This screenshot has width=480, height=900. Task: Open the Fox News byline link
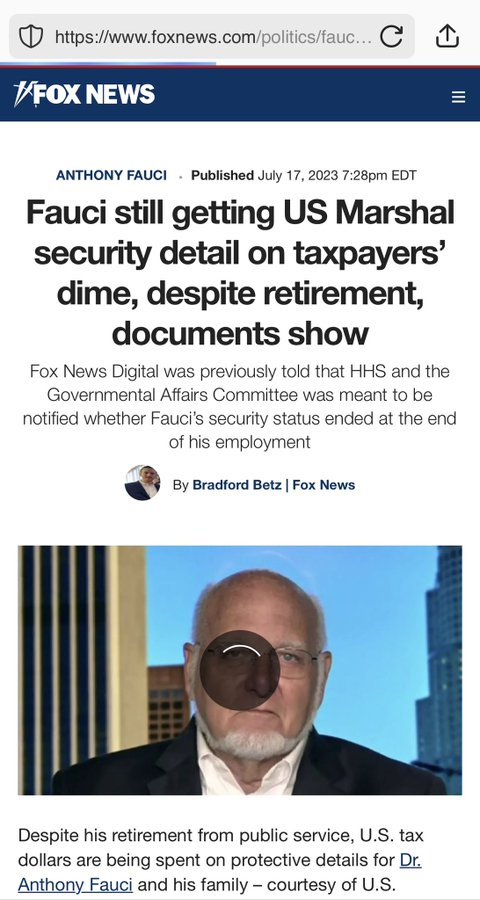[x=324, y=485]
